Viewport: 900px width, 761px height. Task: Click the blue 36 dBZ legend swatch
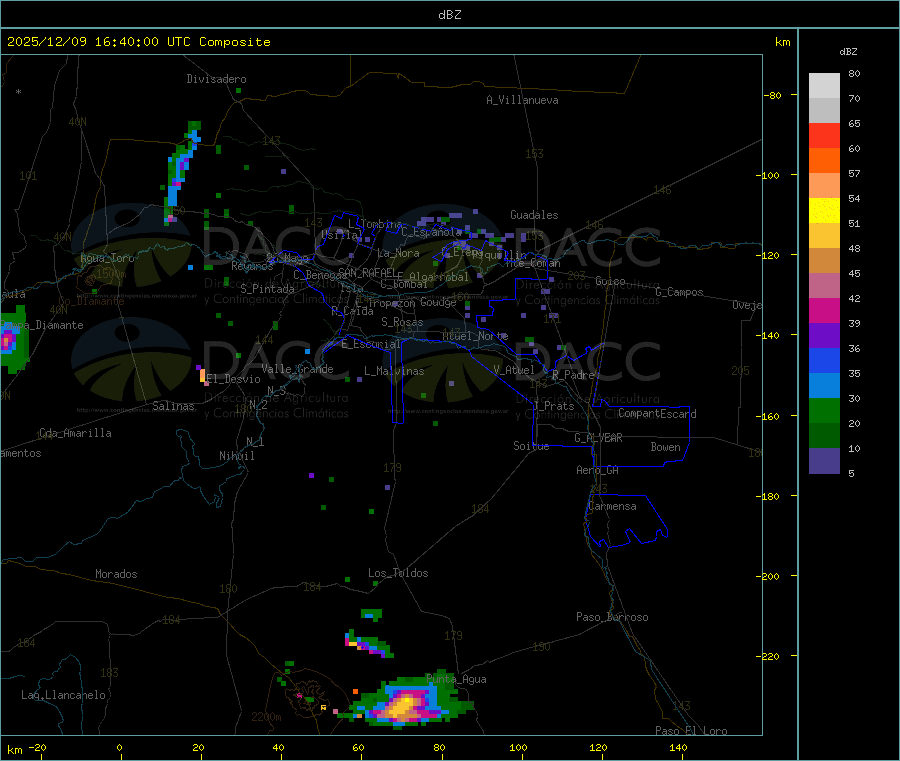pos(824,360)
